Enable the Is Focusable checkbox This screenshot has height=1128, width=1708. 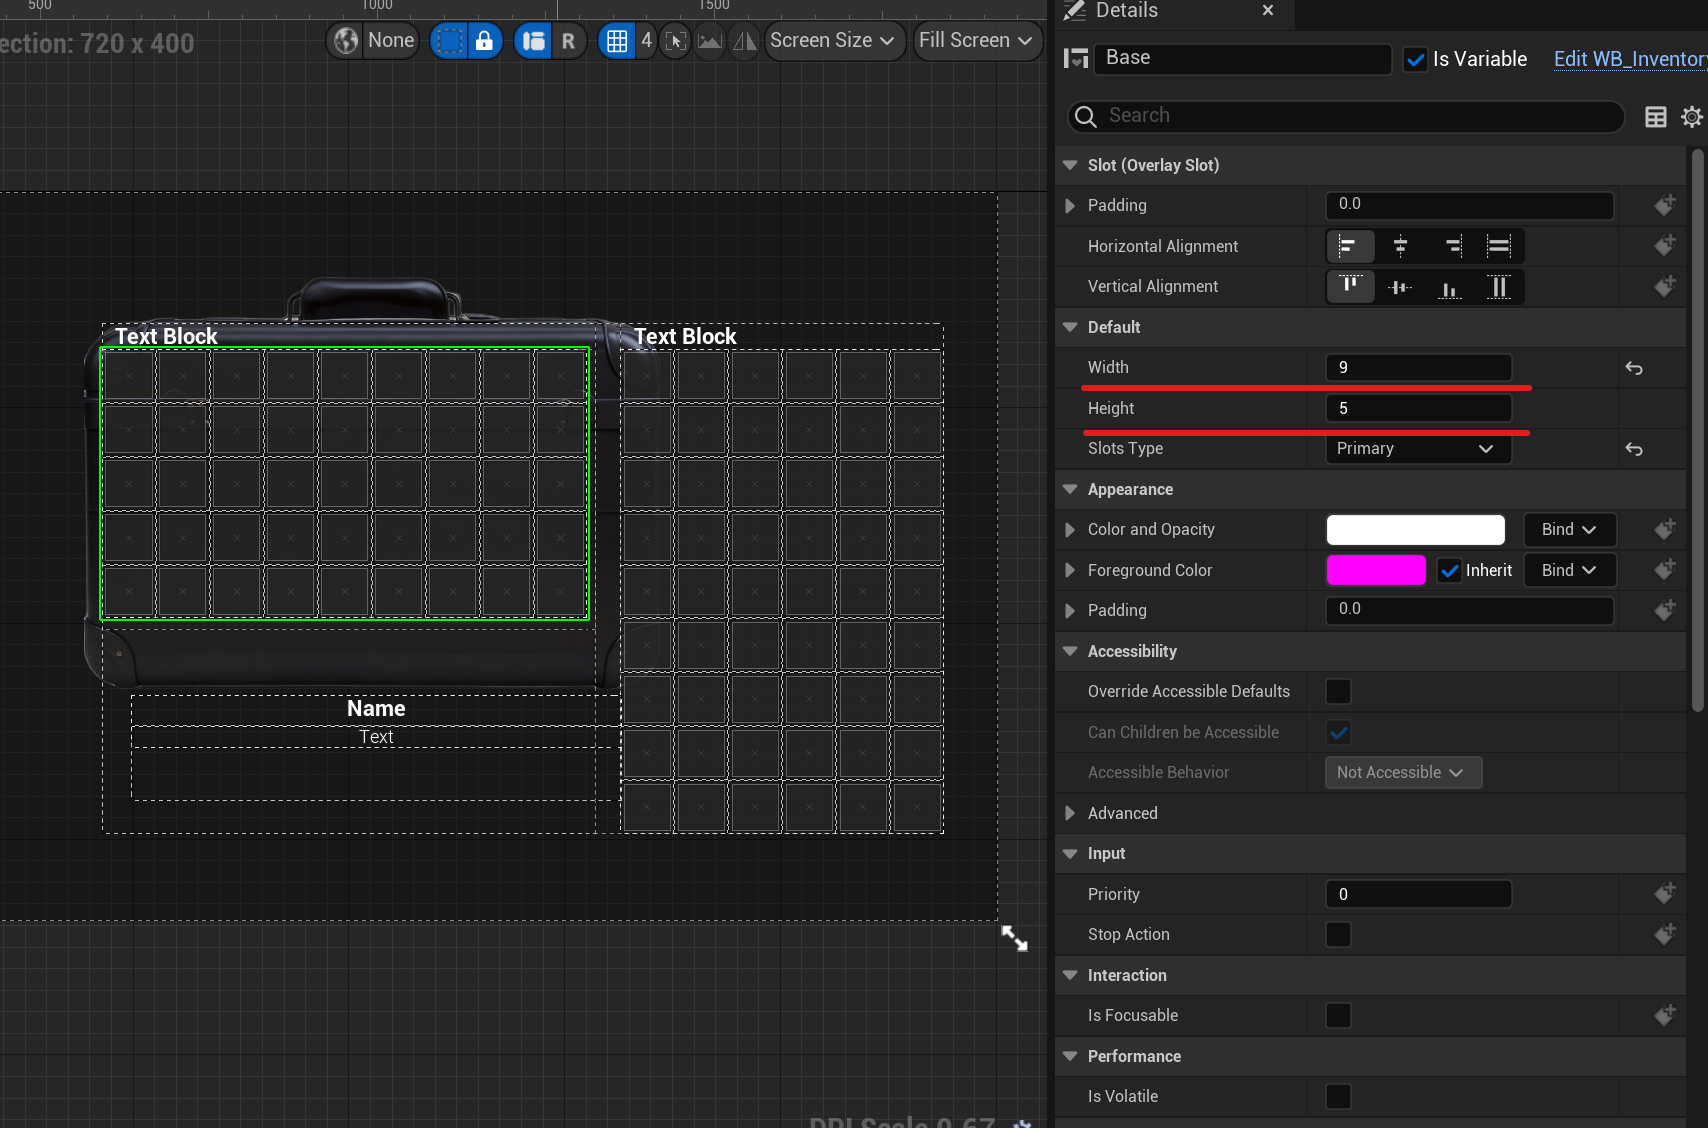[x=1338, y=1016]
